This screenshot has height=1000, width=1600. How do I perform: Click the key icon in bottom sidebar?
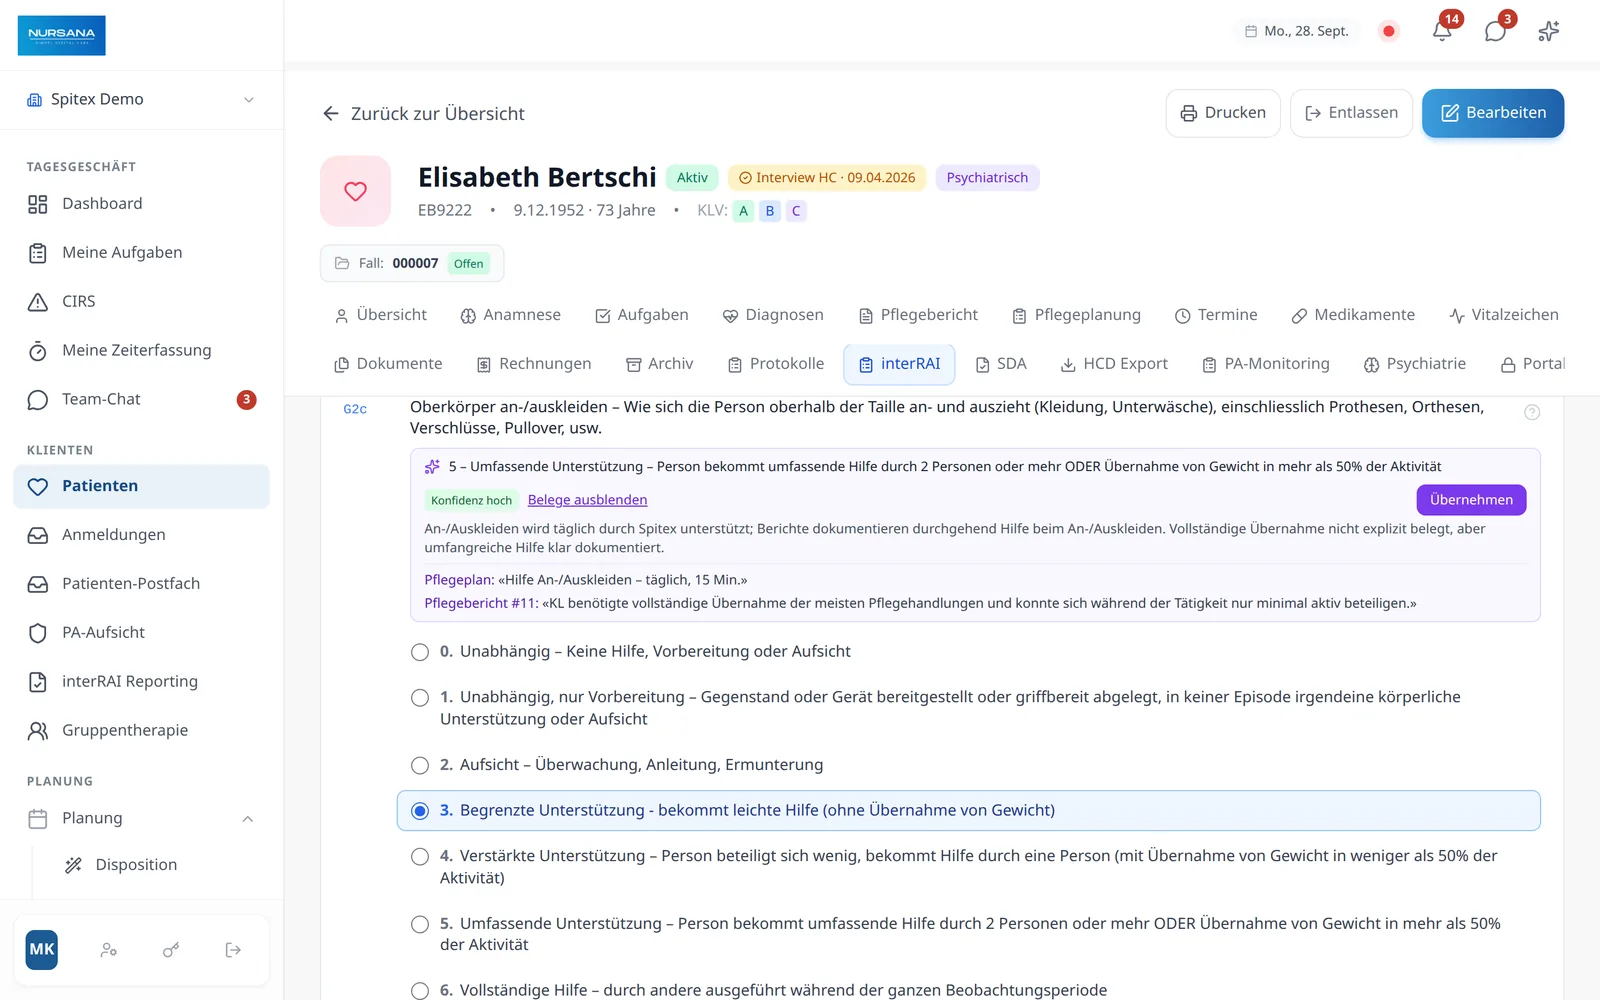171,950
